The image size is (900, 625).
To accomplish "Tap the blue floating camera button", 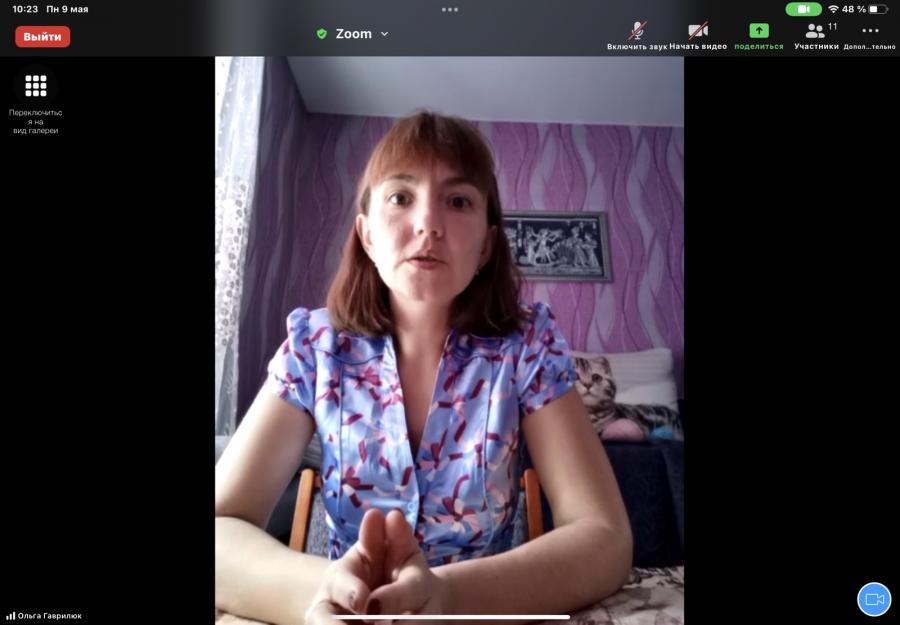I will click(x=874, y=599).
